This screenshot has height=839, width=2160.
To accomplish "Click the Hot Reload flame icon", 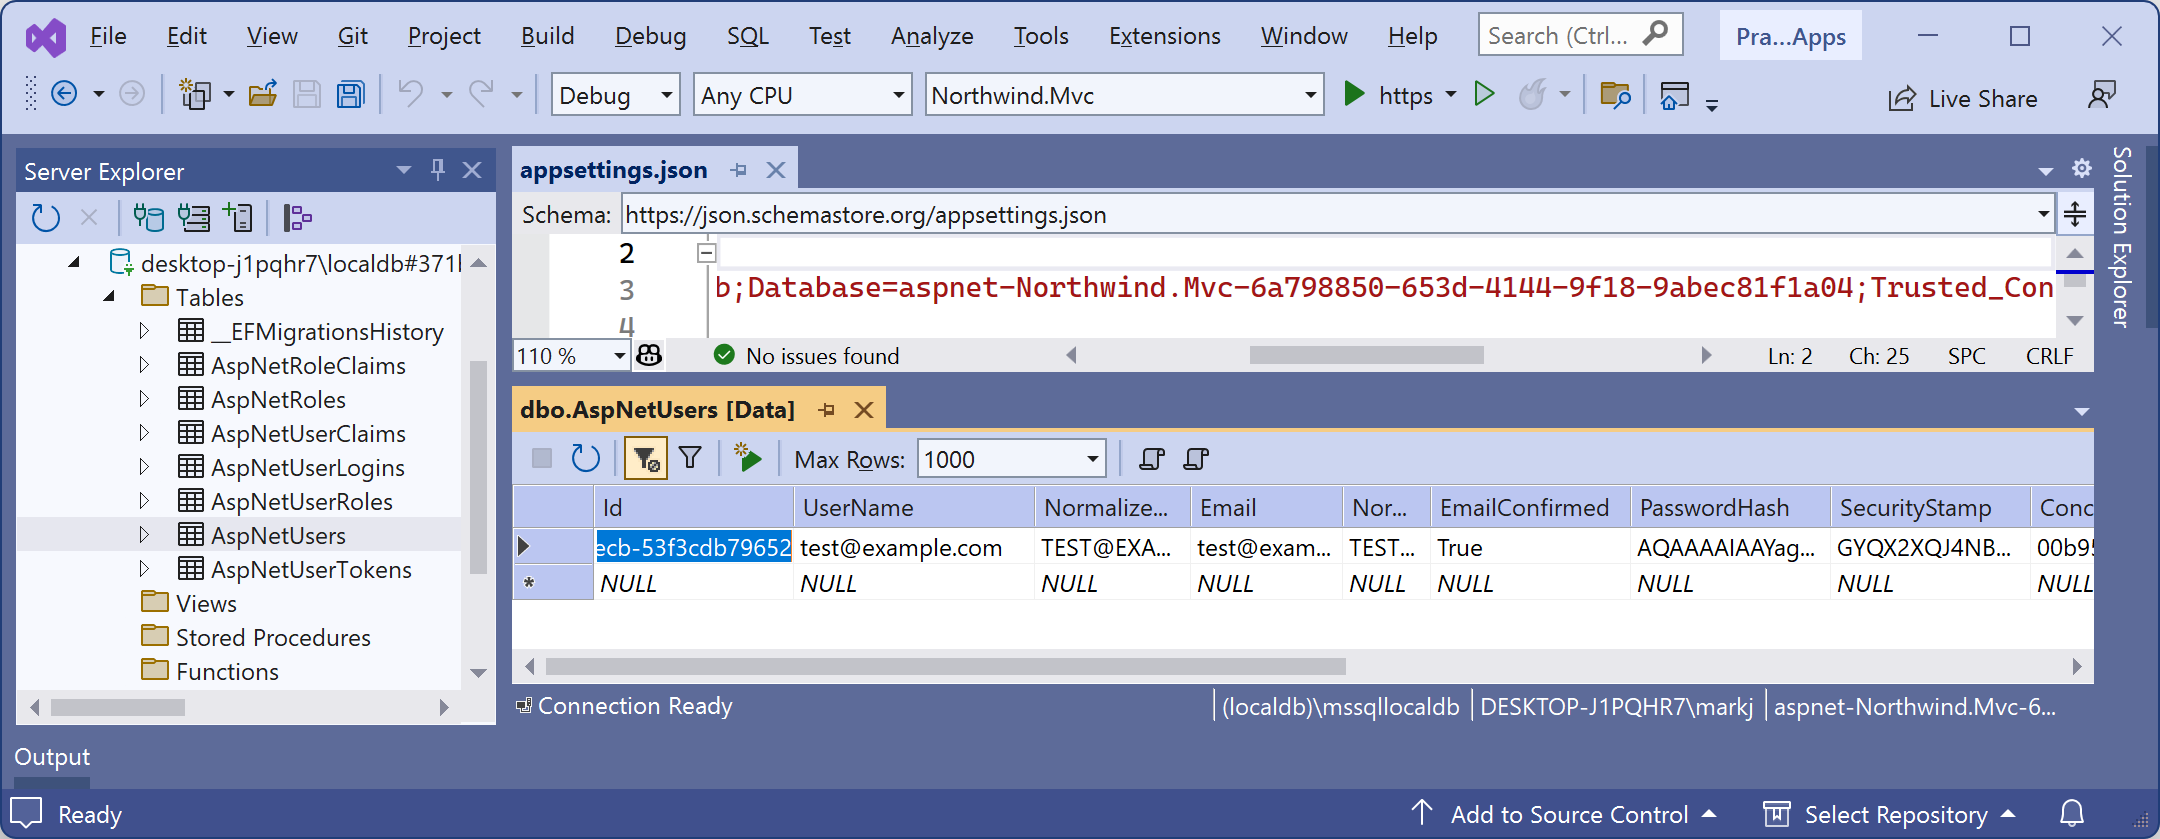I will (1532, 94).
